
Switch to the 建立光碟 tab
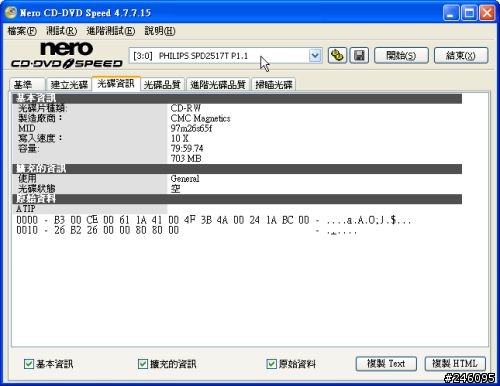[69, 84]
